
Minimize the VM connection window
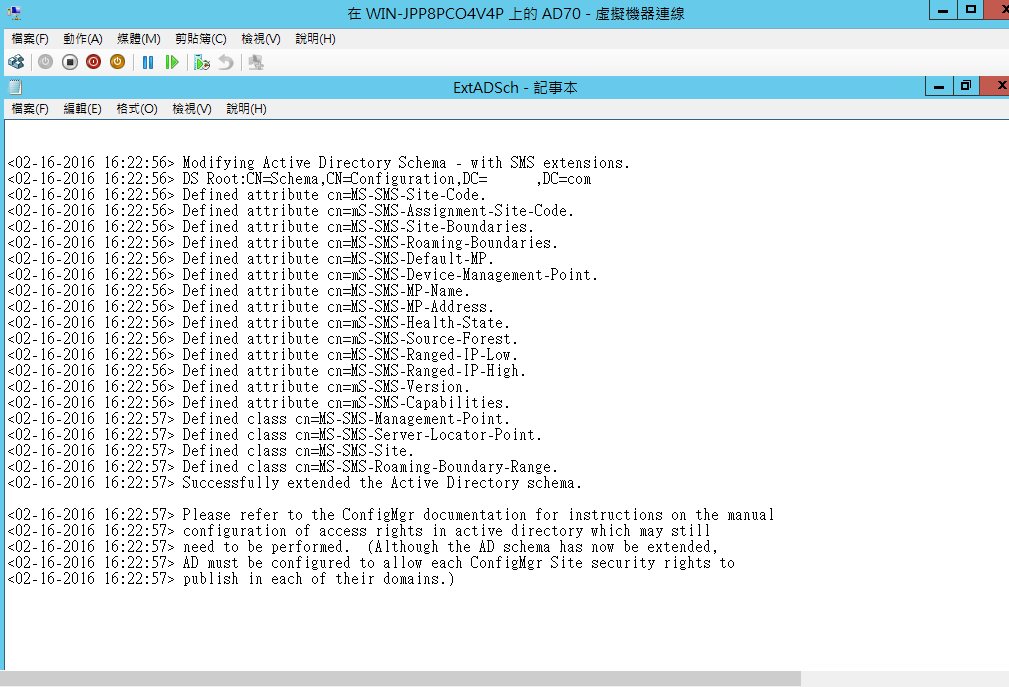[x=943, y=10]
